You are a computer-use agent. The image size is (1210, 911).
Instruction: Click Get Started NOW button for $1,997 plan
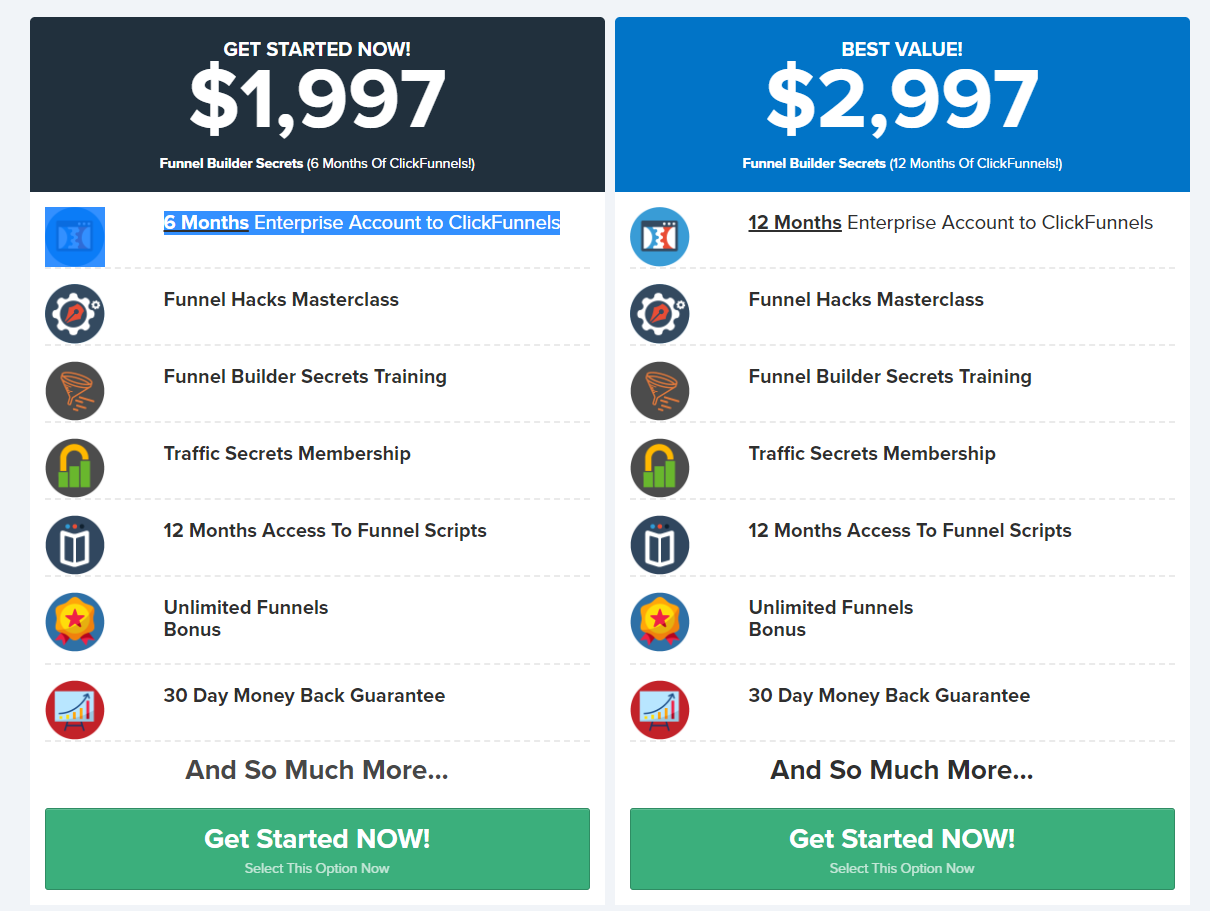(x=317, y=849)
